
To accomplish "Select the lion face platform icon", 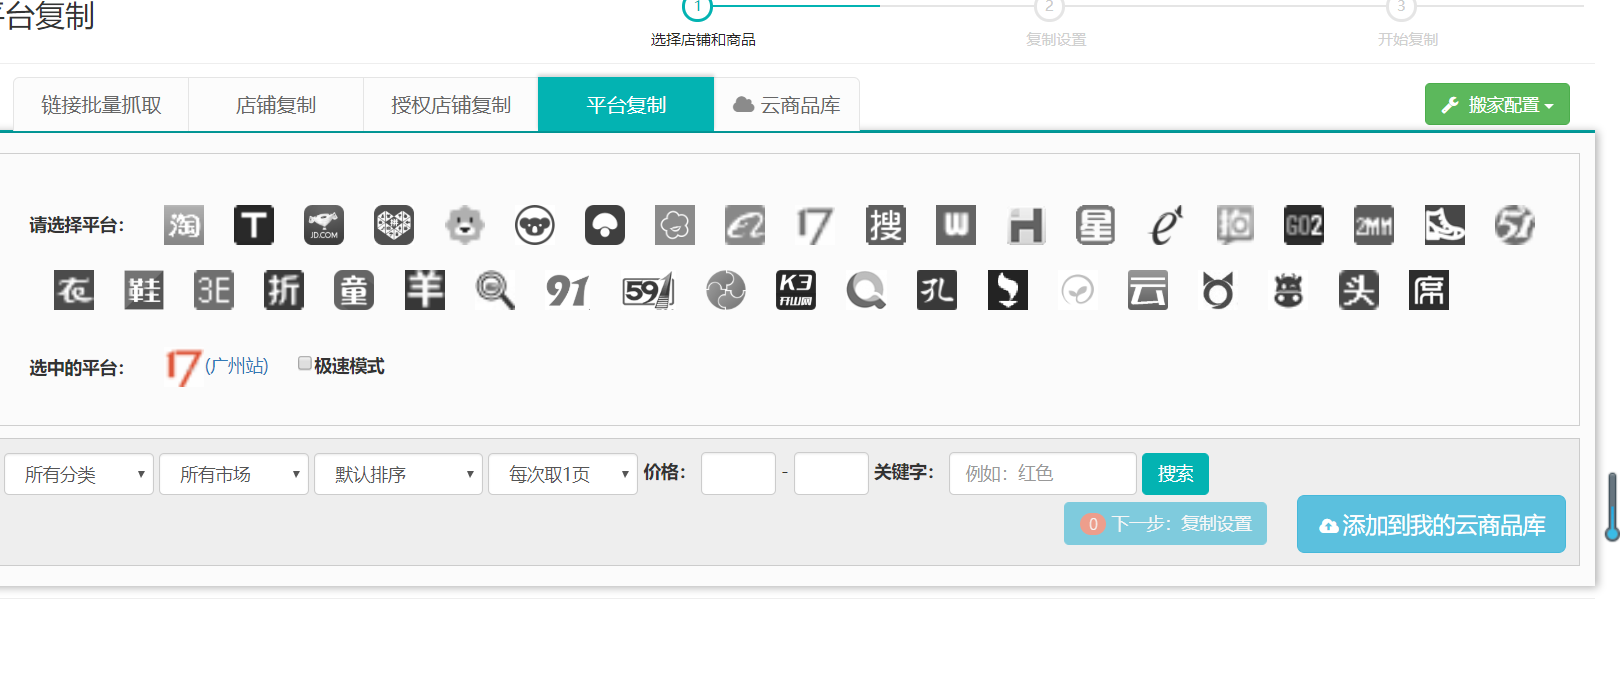I will click(x=465, y=225).
